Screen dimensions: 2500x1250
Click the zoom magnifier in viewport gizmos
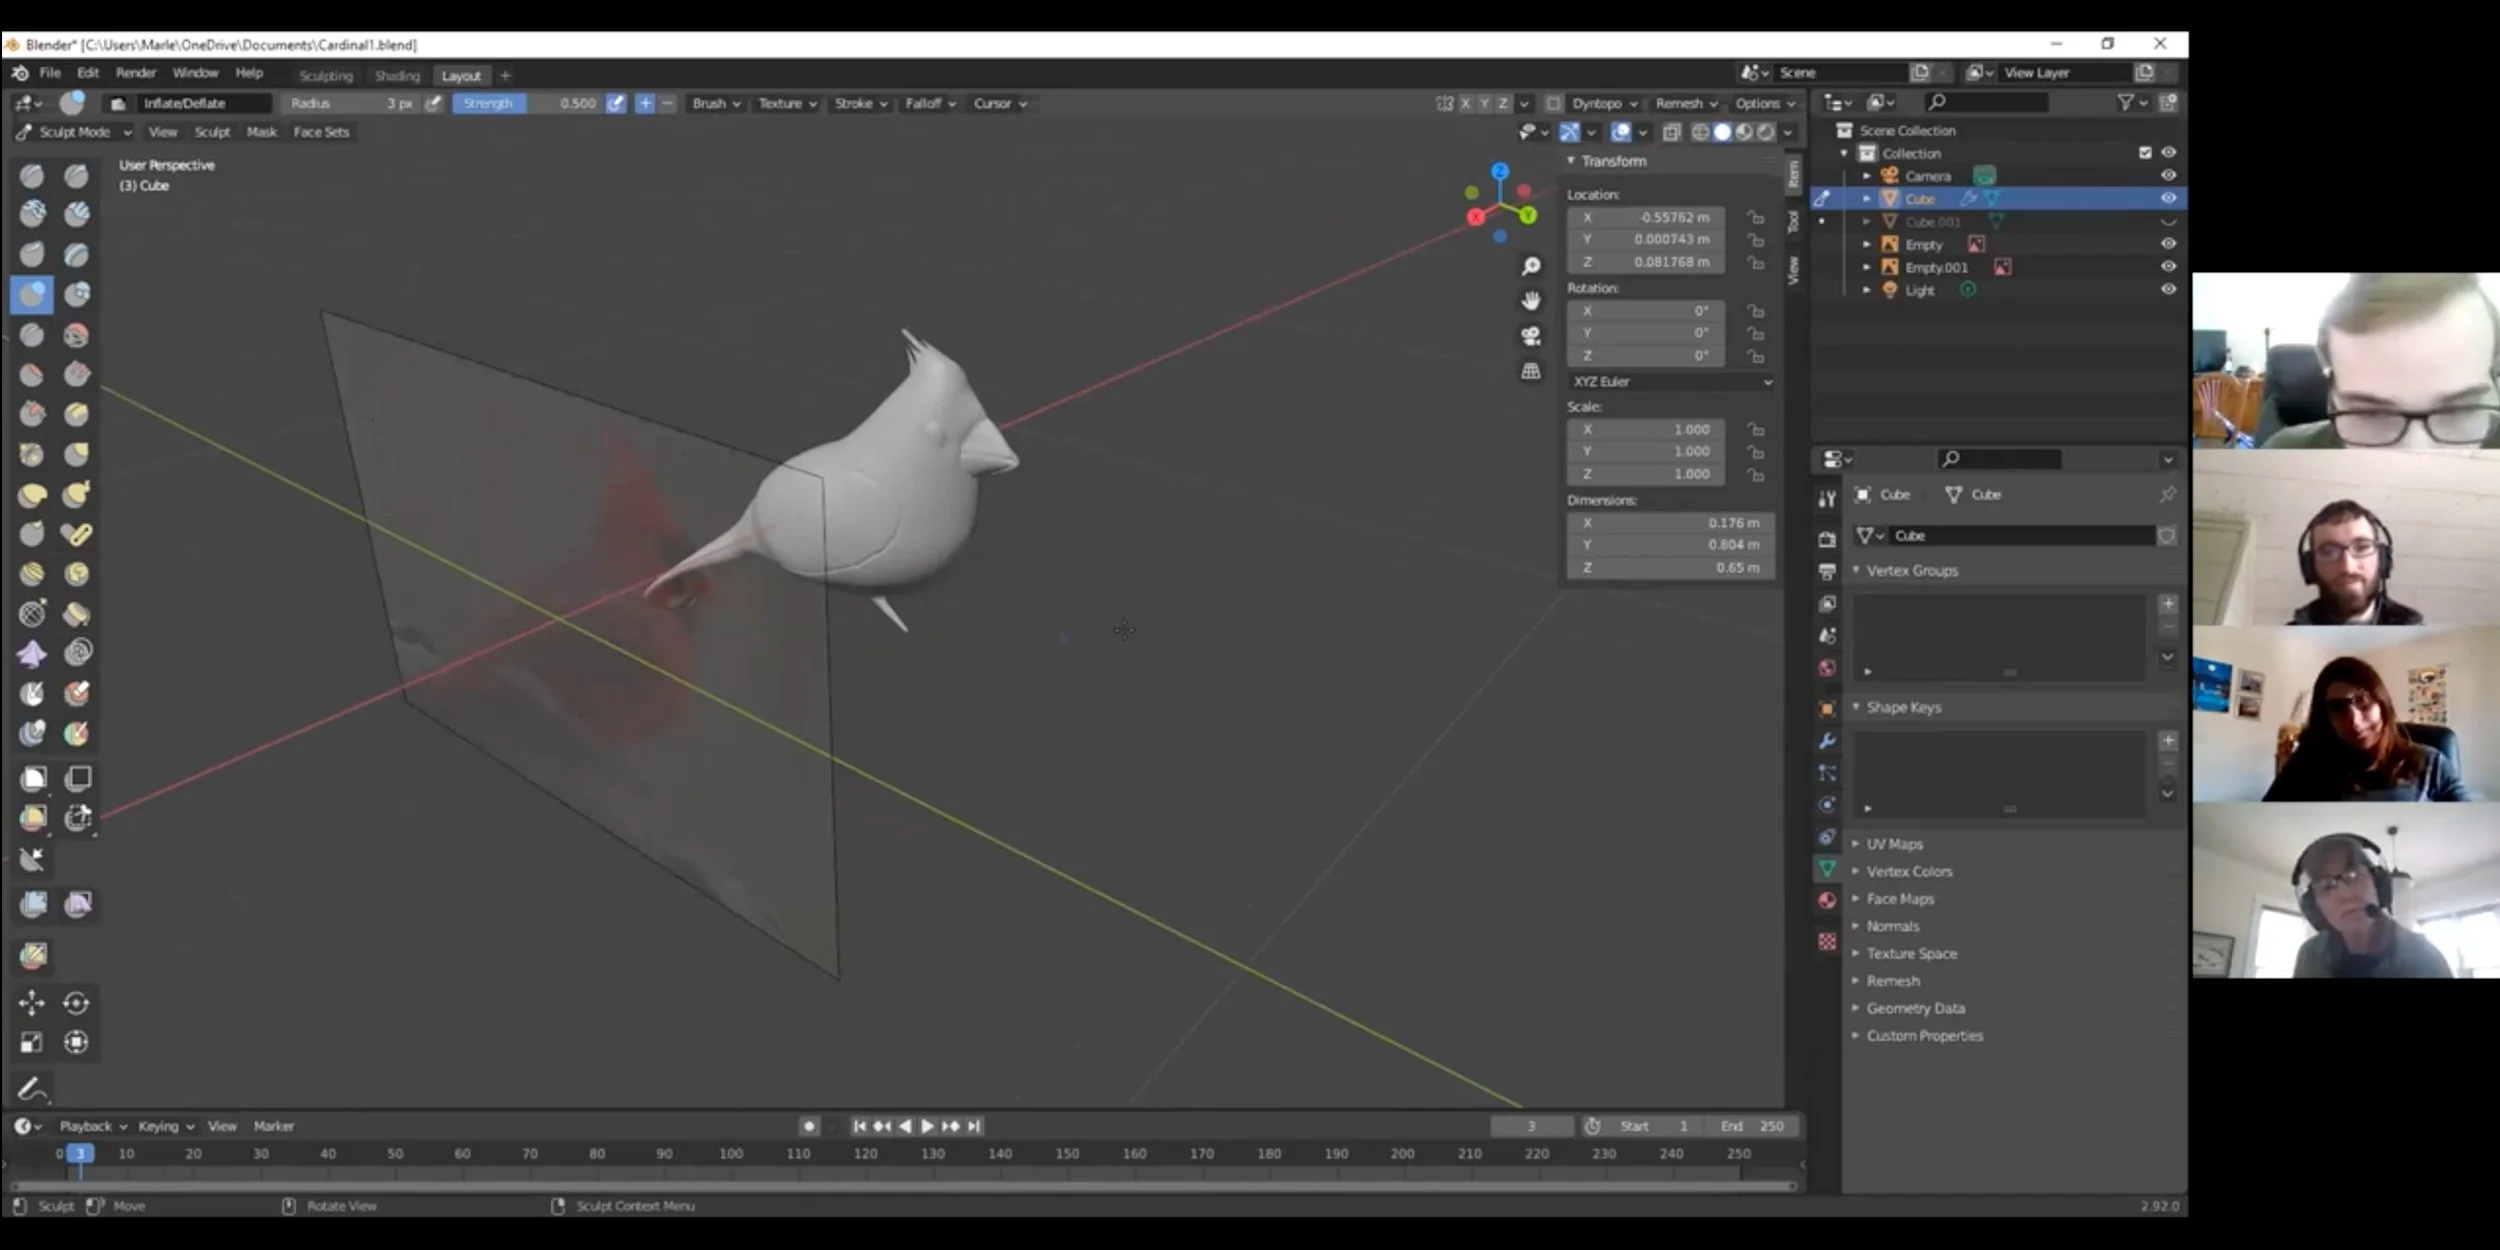click(x=1532, y=265)
